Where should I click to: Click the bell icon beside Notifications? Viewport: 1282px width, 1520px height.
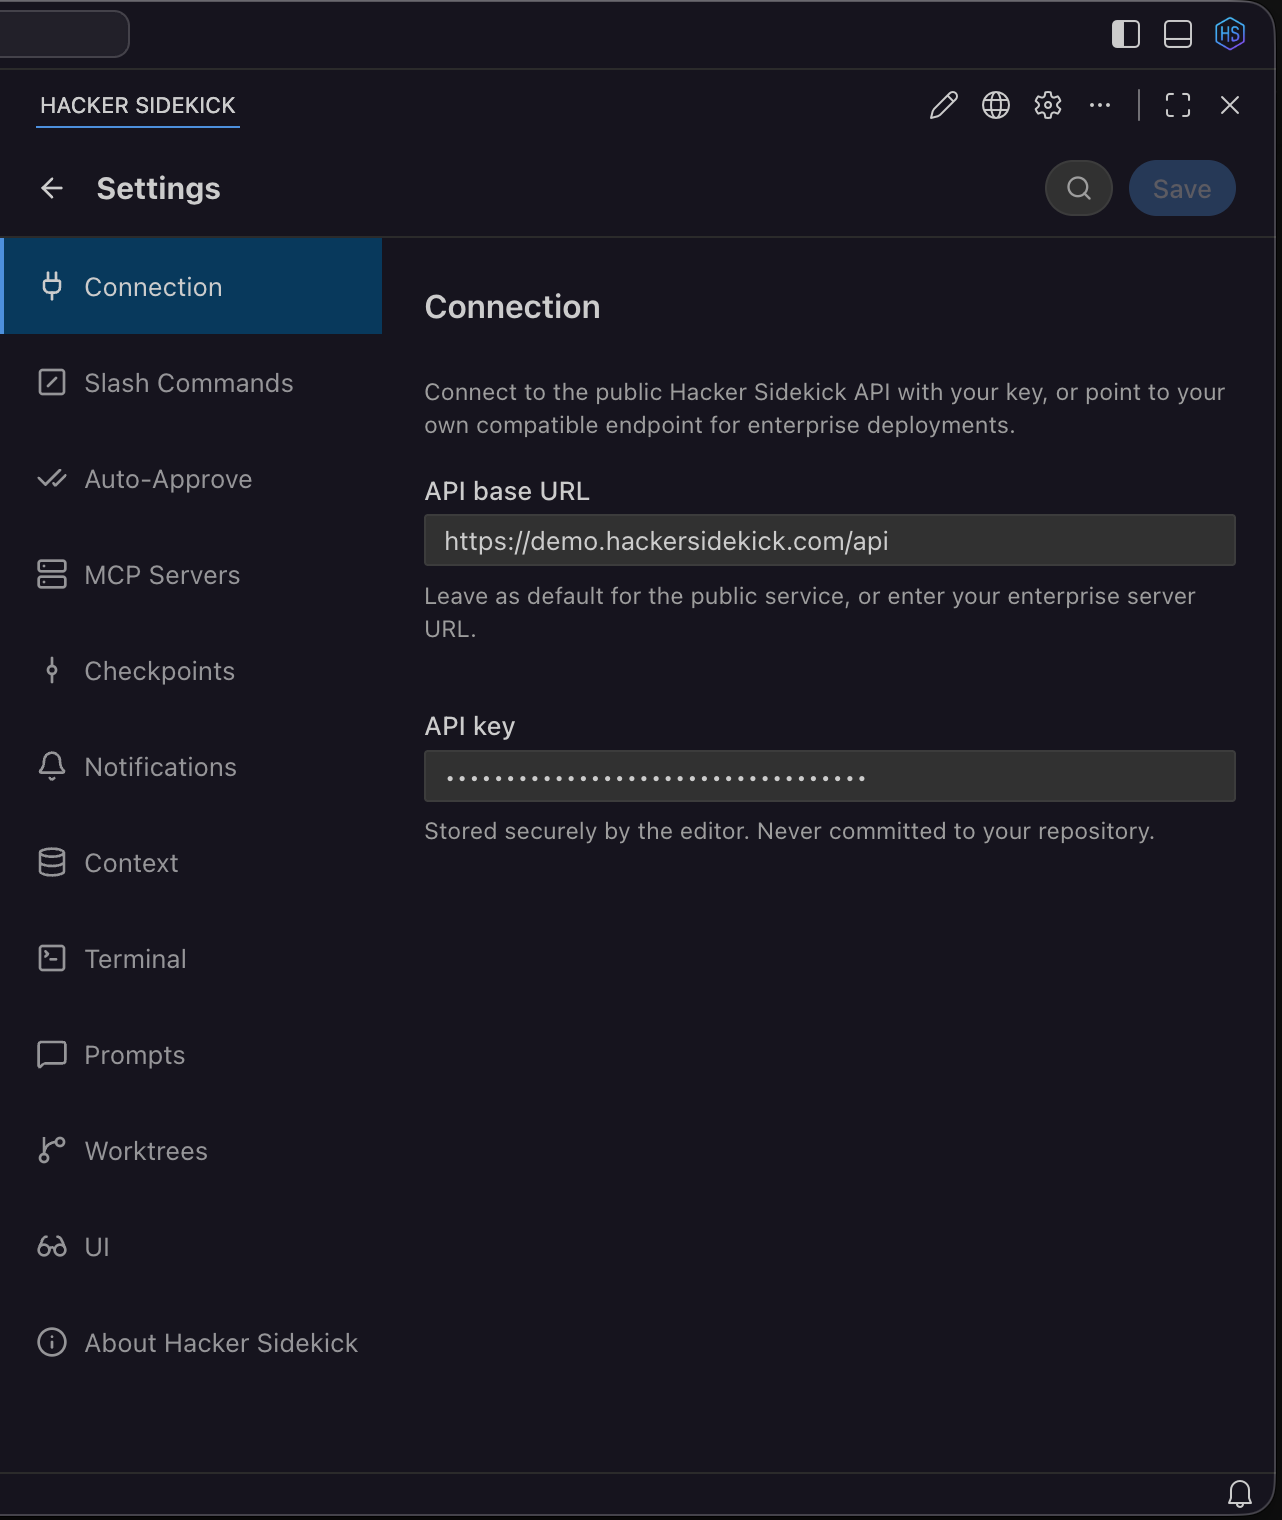(x=52, y=766)
